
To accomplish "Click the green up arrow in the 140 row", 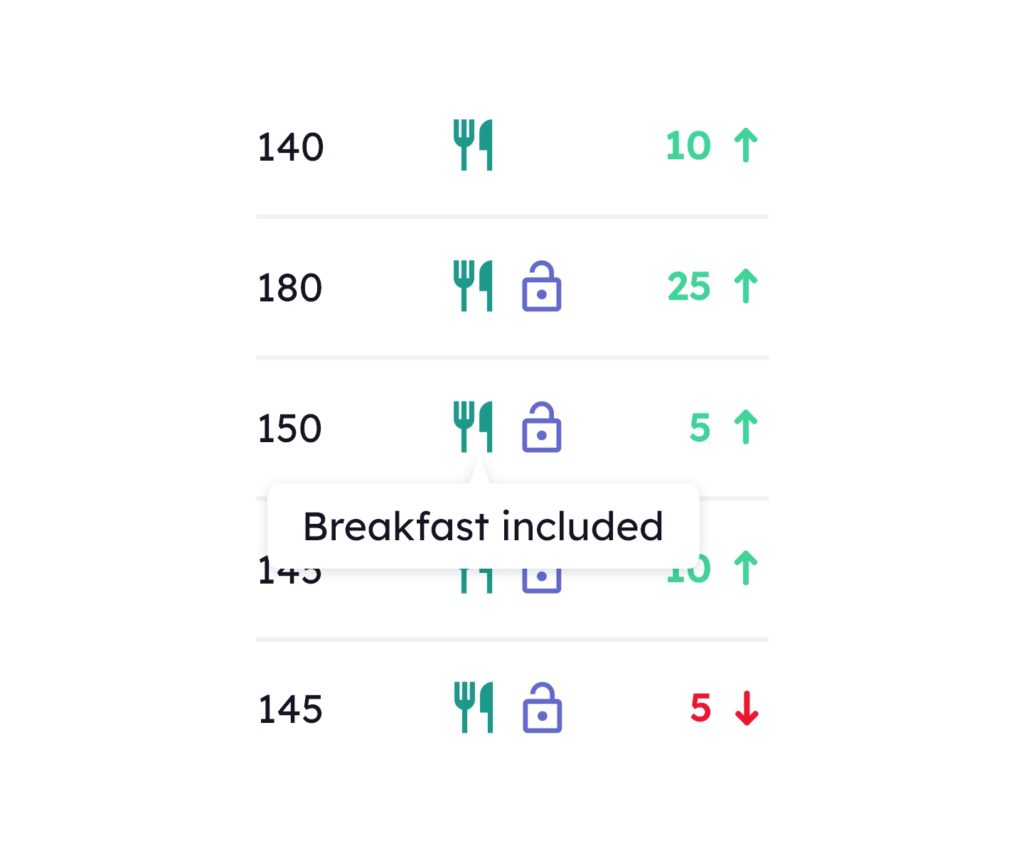I will 745,146.
